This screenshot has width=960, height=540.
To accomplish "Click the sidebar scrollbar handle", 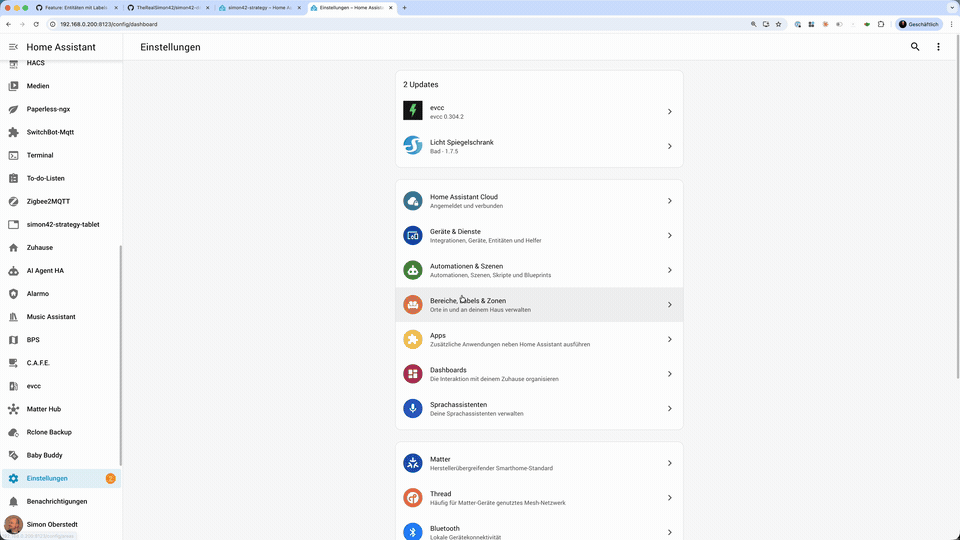I will click(121, 355).
